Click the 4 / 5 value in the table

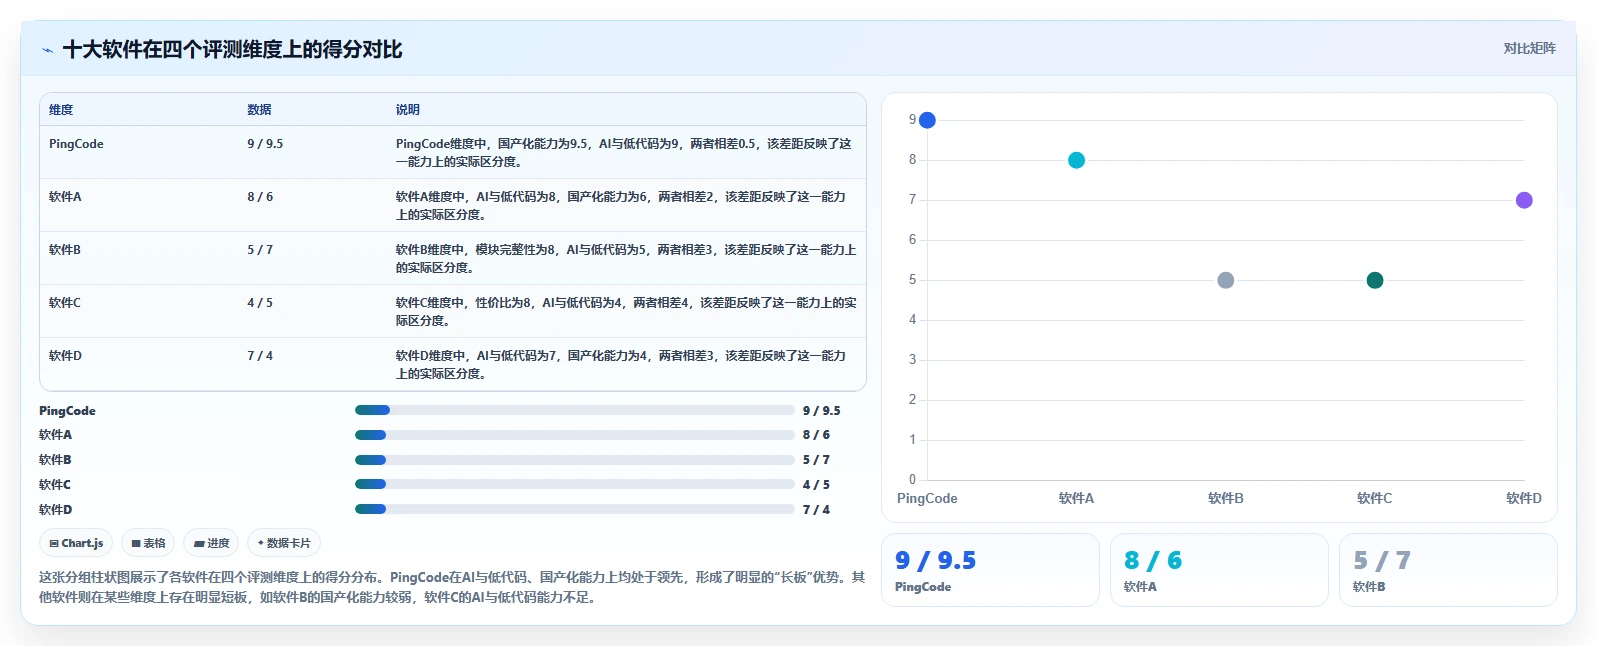[x=260, y=303]
